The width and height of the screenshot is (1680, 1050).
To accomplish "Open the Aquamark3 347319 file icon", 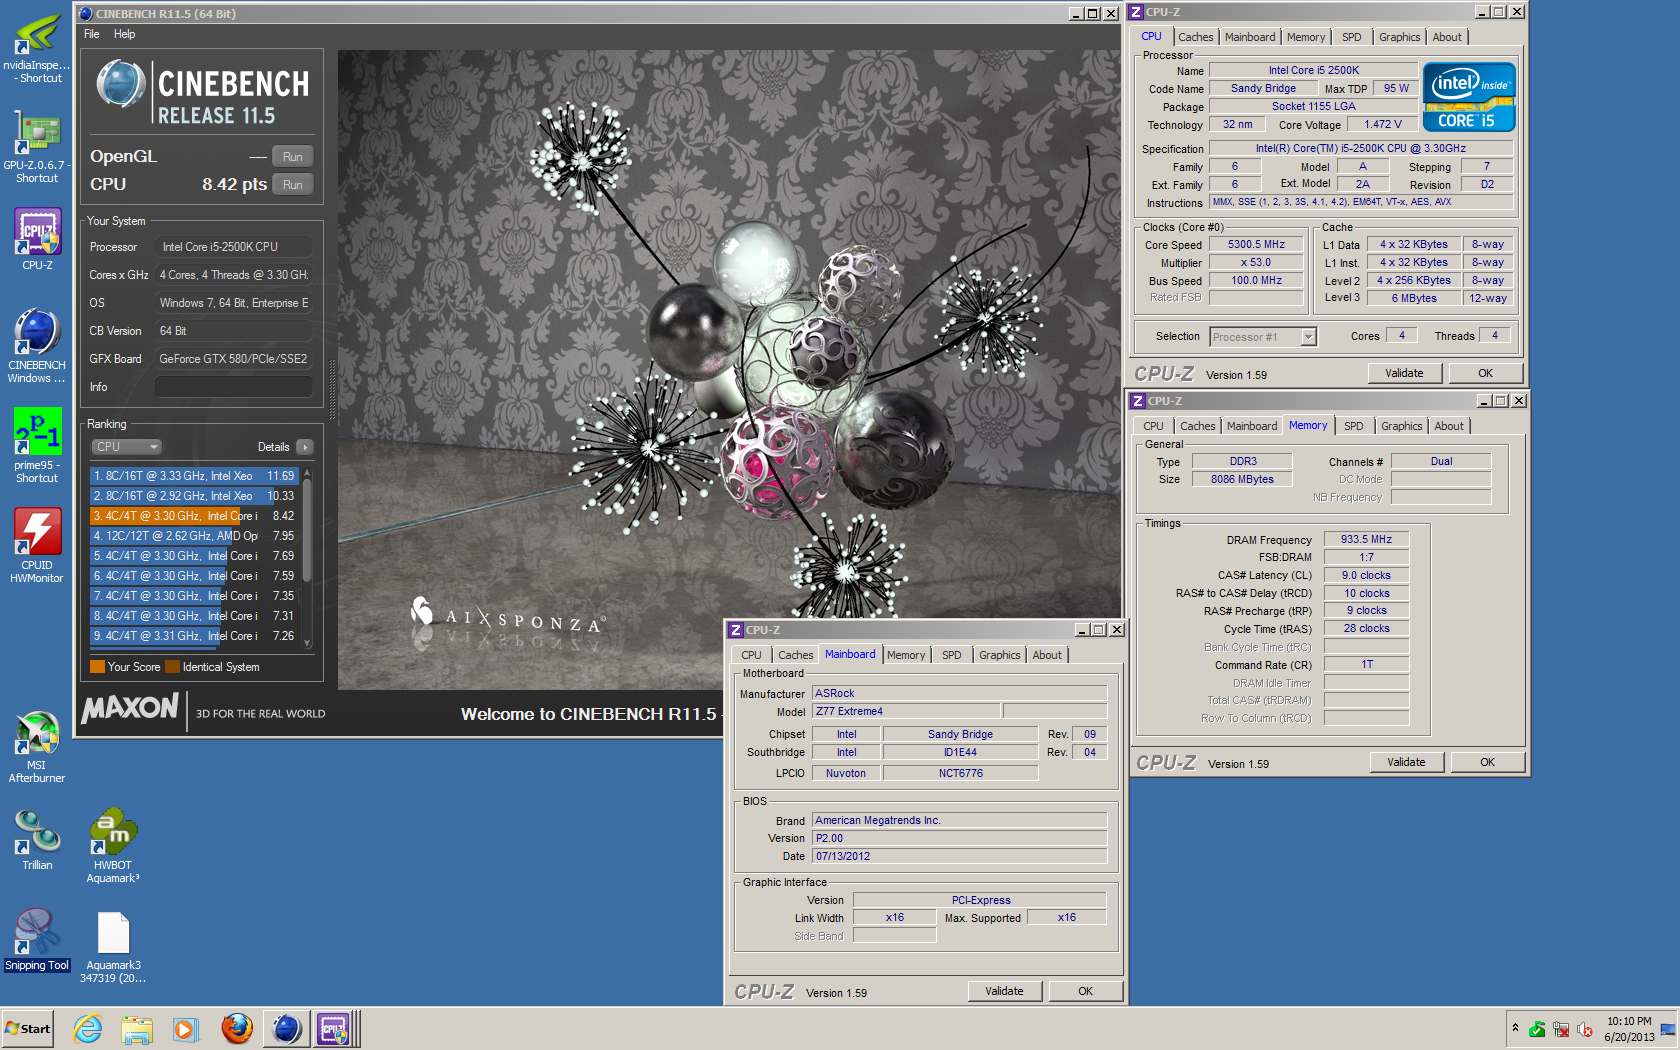I will pyautogui.click(x=113, y=947).
